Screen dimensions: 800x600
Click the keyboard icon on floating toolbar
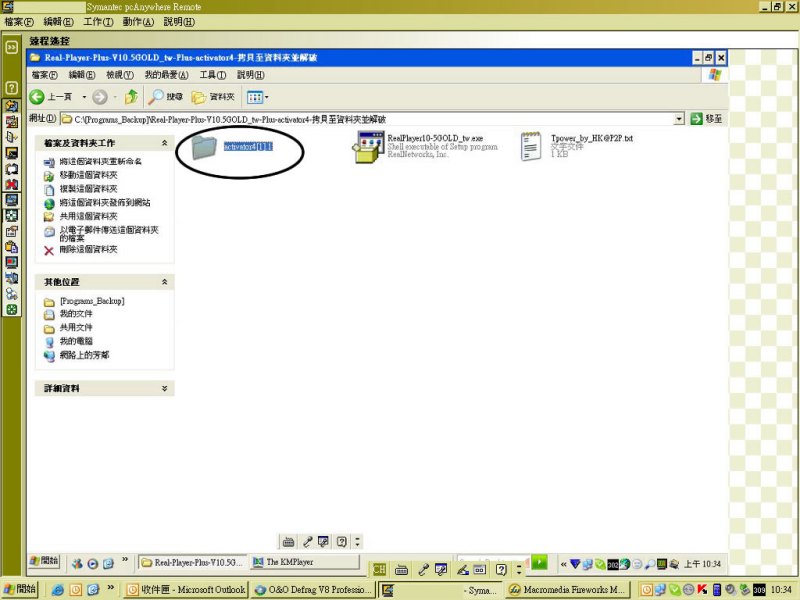(288, 541)
